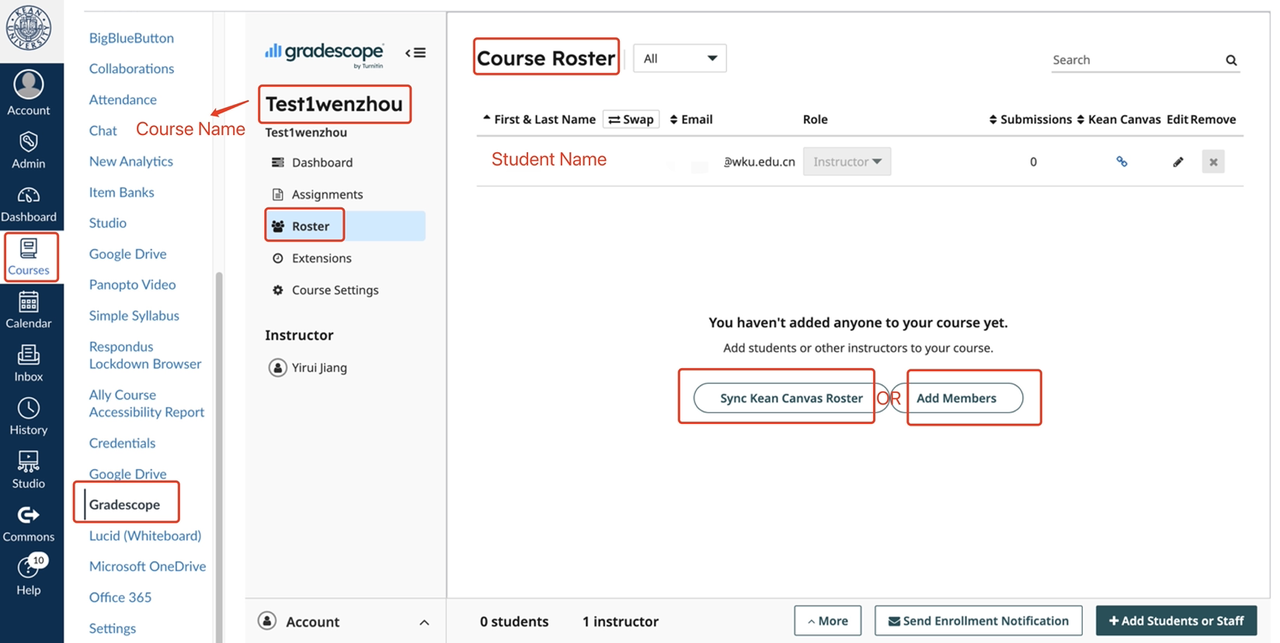Open Respondus Lockdown Browser link
This screenshot has width=1280, height=643.
click(x=145, y=355)
